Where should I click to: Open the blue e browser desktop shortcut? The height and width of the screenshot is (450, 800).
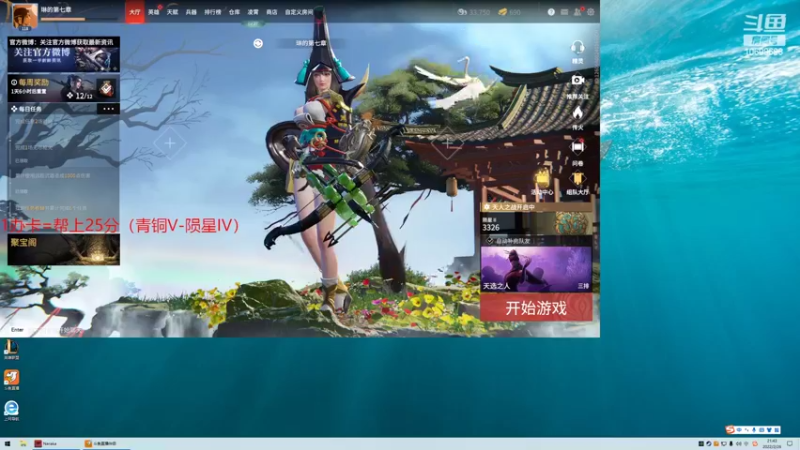click(x=11, y=410)
